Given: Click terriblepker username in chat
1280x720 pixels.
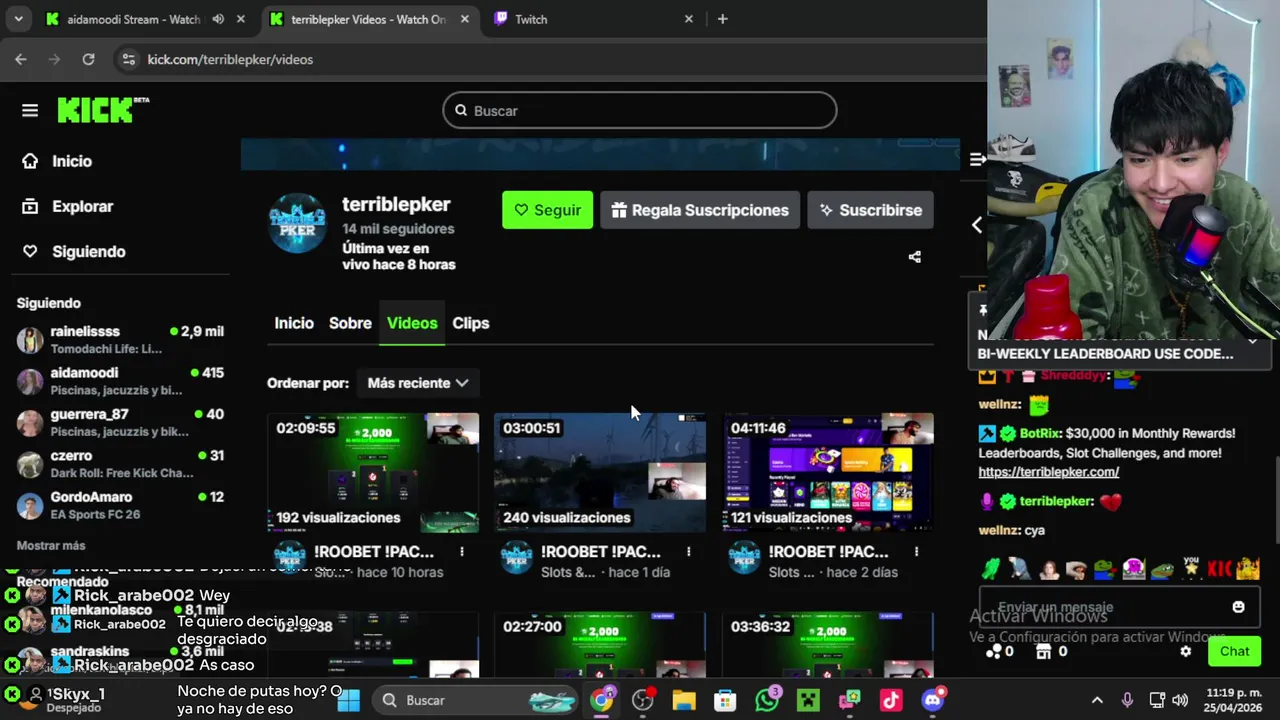Looking at the screenshot, I should tap(1056, 501).
